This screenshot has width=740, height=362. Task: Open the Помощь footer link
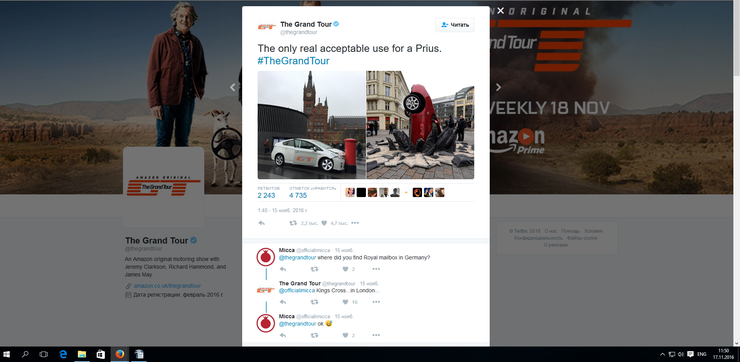[x=571, y=231]
